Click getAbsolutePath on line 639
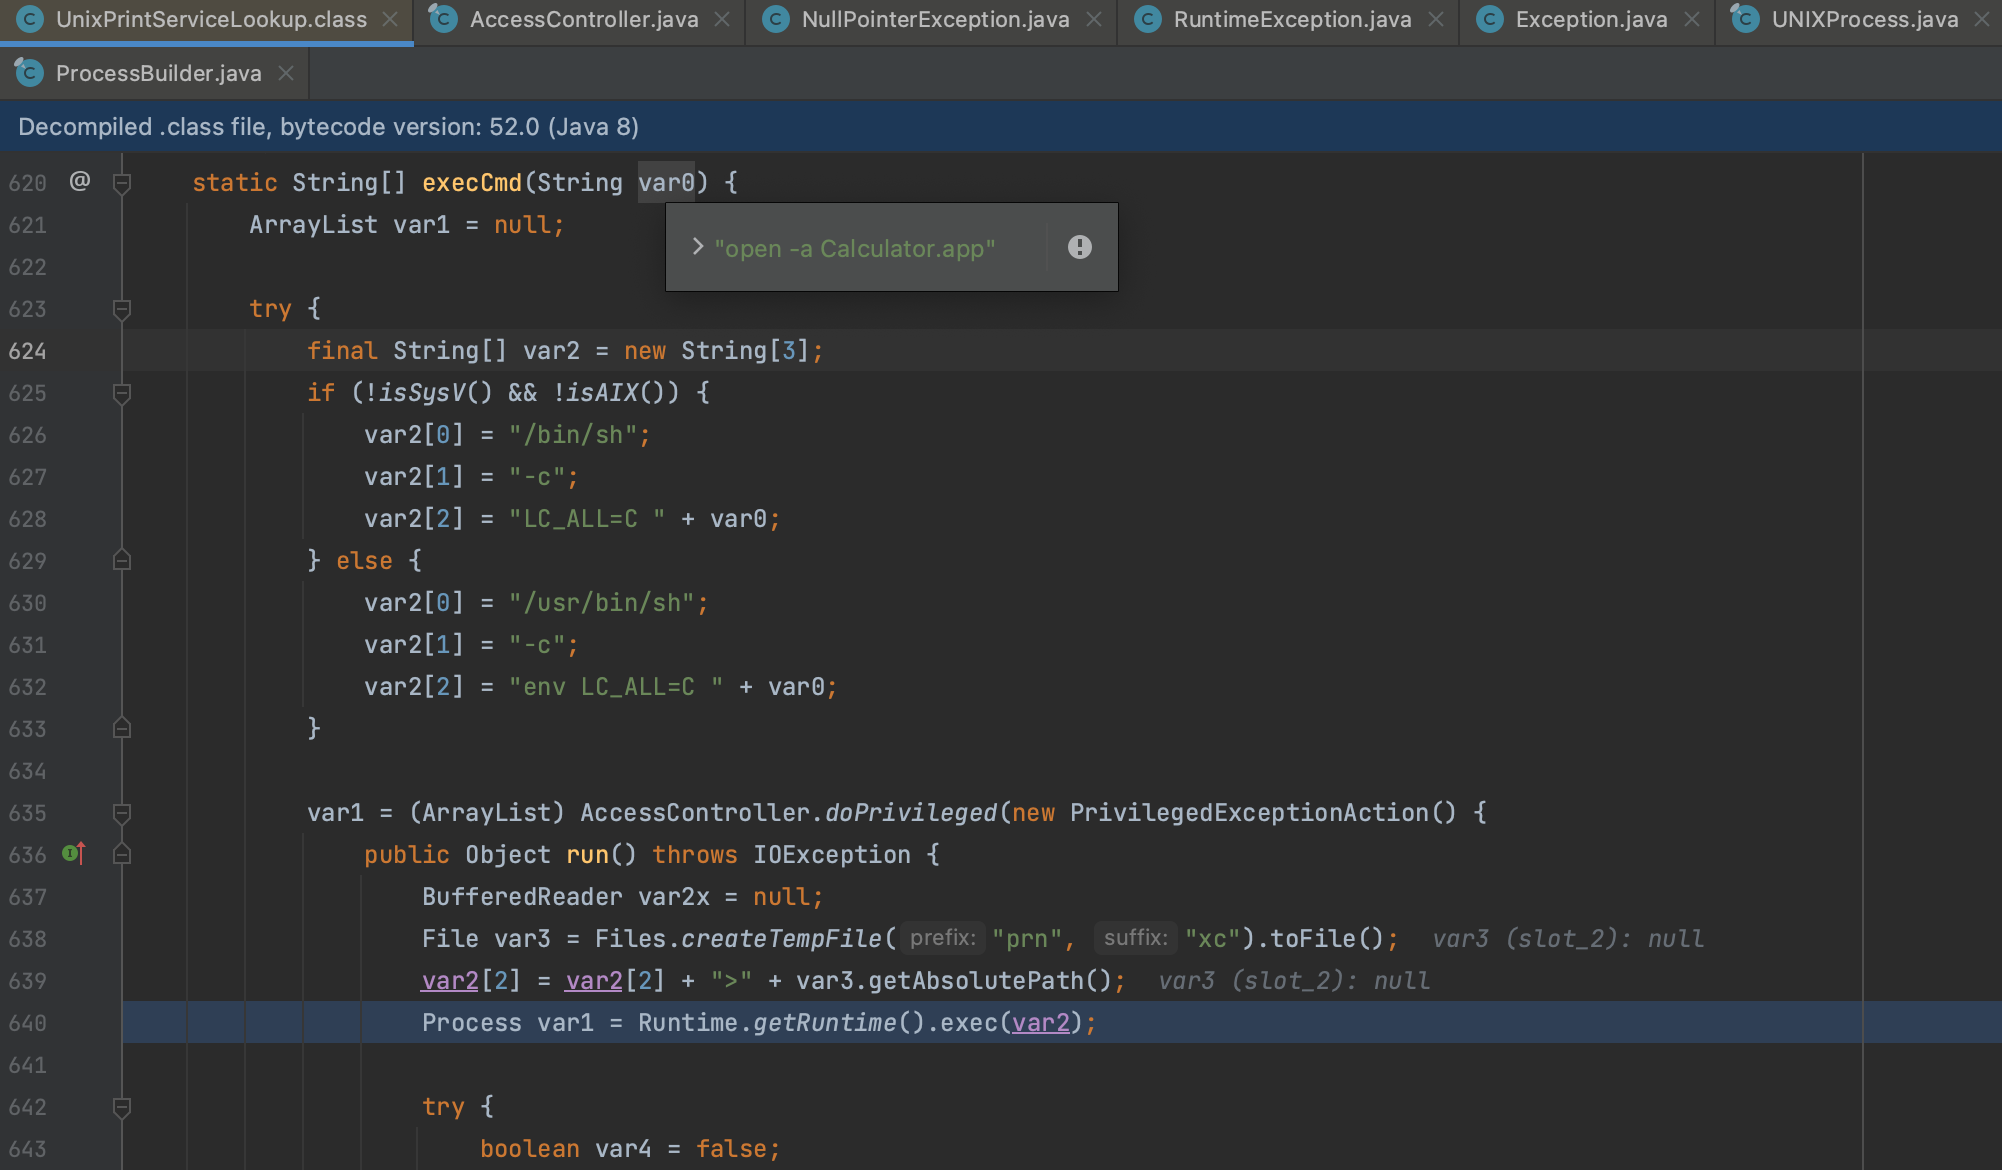The width and height of the screenshot is (2002, 1170). pyautogui.click(x=975, y=981)
